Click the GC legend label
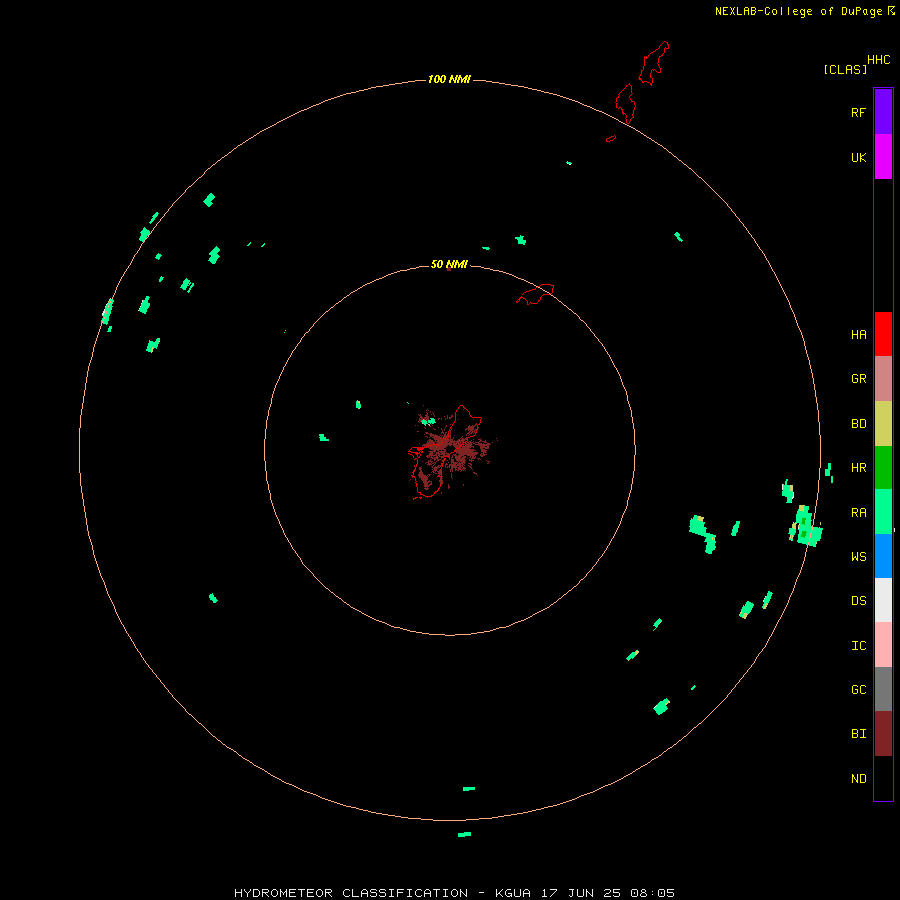Screen dimensions: 900x900 click(x=858, y=690)
